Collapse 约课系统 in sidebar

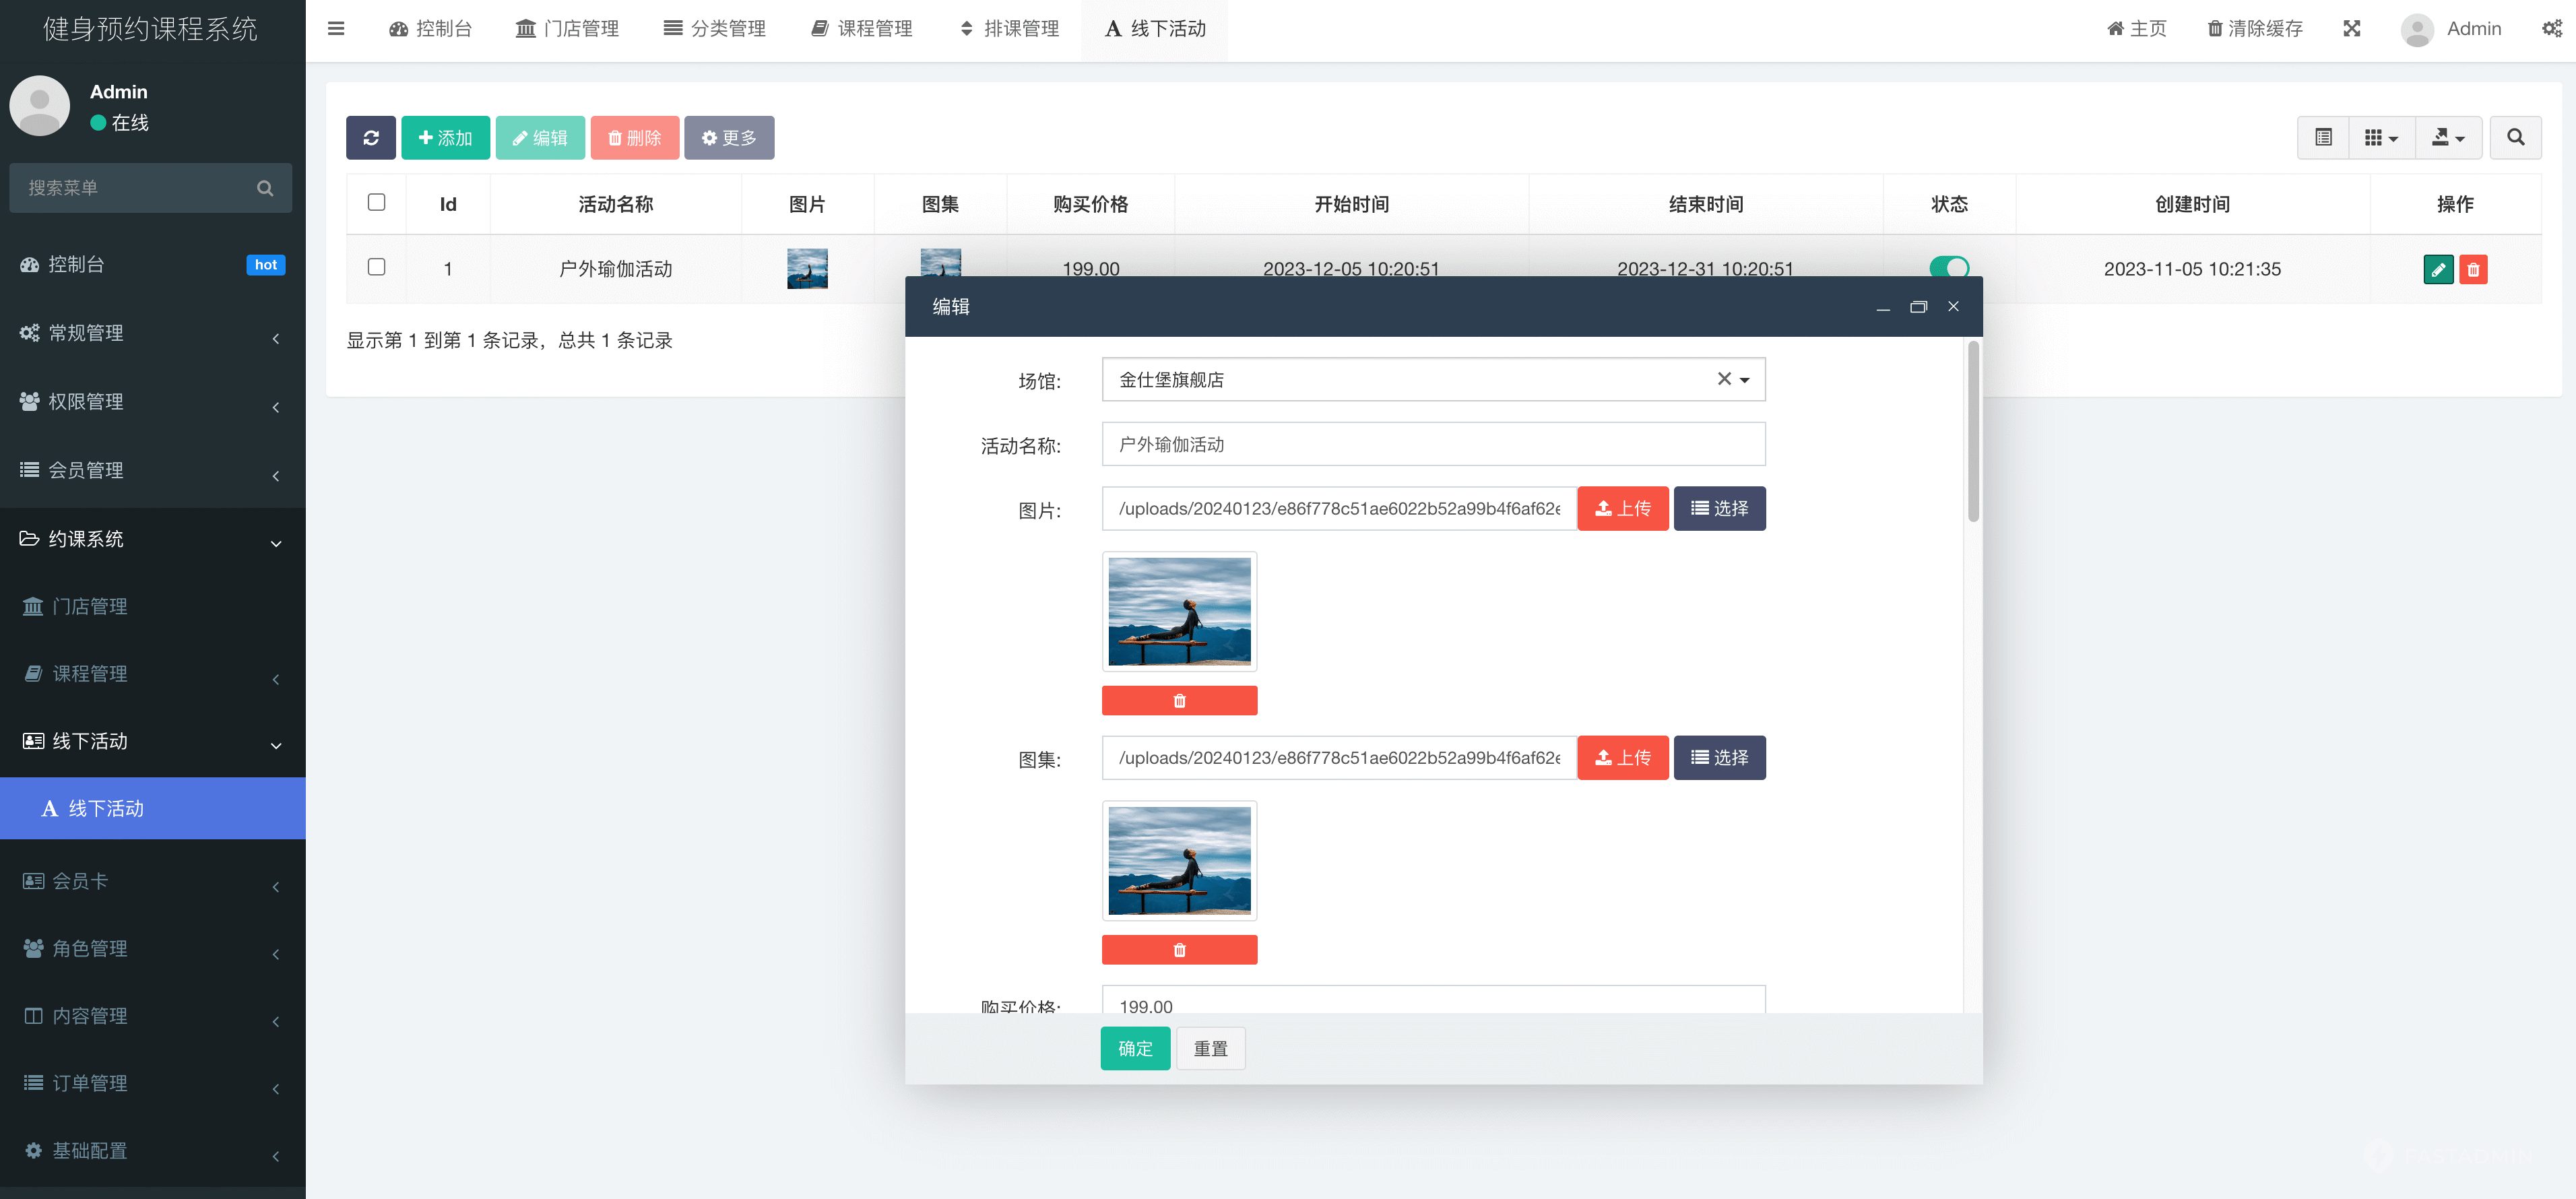152,539
